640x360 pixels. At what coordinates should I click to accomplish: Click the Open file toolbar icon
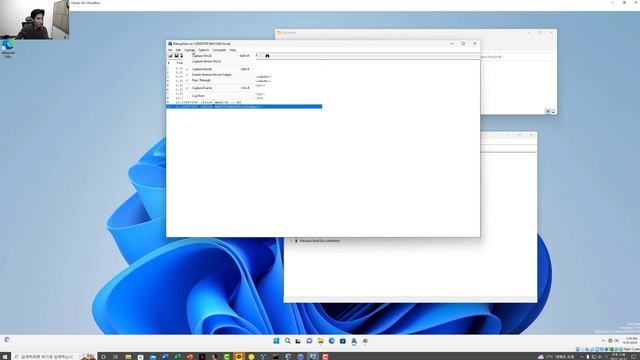pyautogui.click(x=171, y=56)
